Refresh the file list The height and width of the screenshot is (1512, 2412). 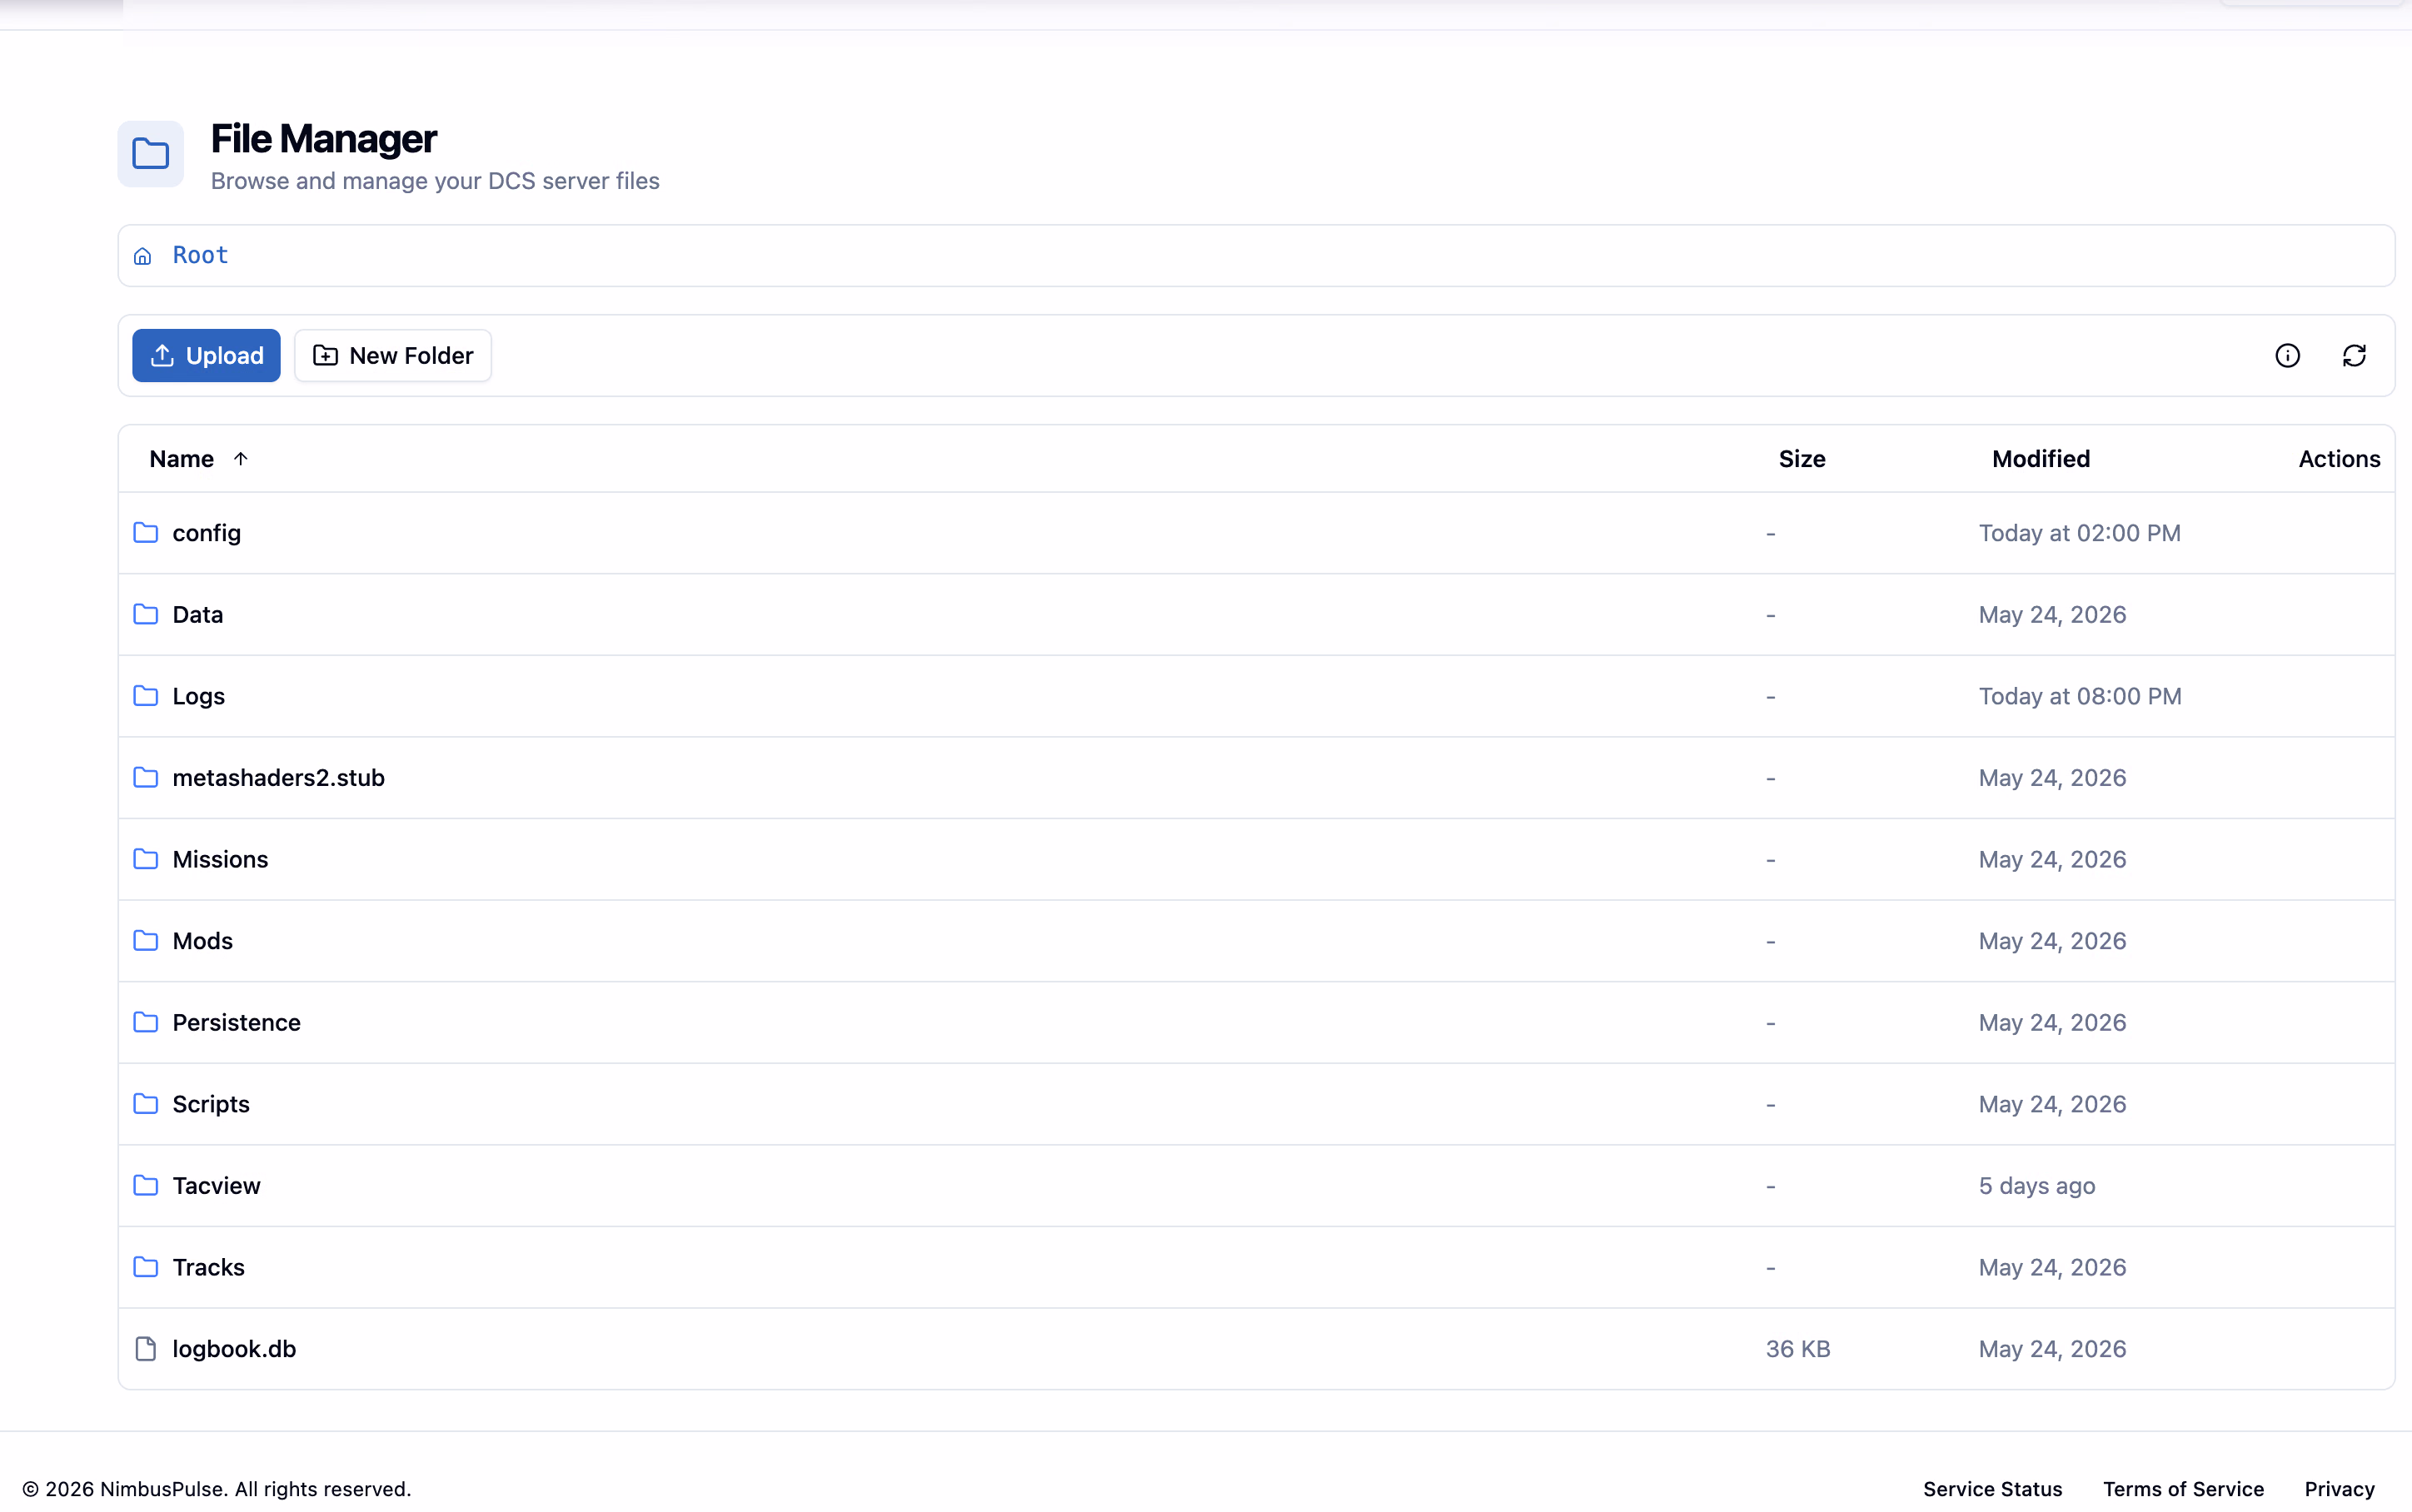point(2354,355)
